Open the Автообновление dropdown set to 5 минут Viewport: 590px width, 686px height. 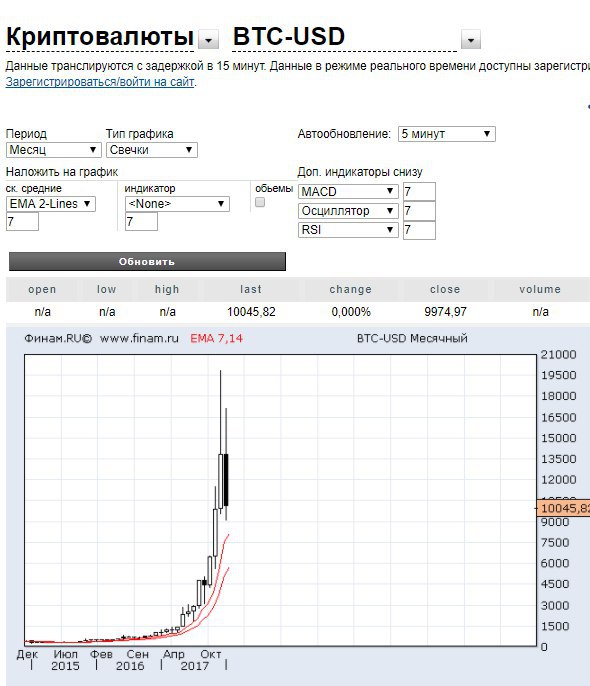point(447,134)
